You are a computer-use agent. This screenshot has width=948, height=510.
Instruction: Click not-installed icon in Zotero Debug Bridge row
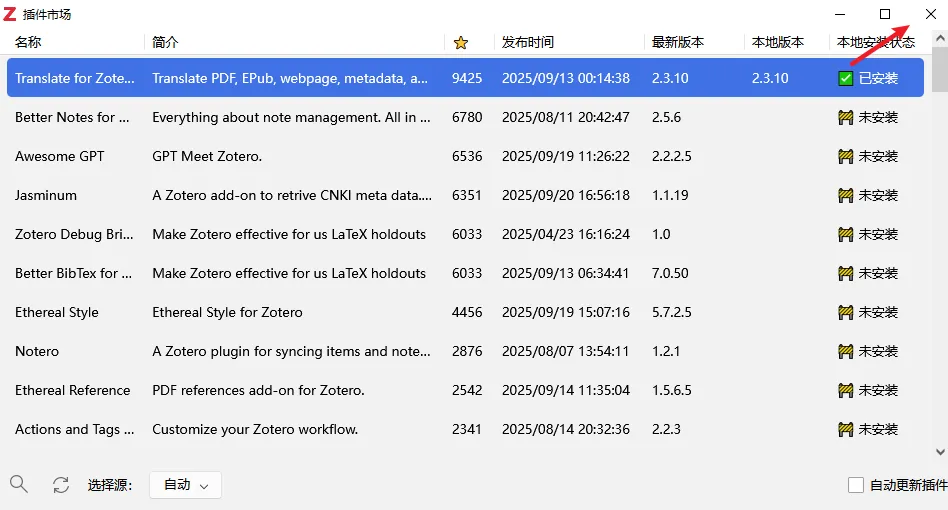pos(845,234)
